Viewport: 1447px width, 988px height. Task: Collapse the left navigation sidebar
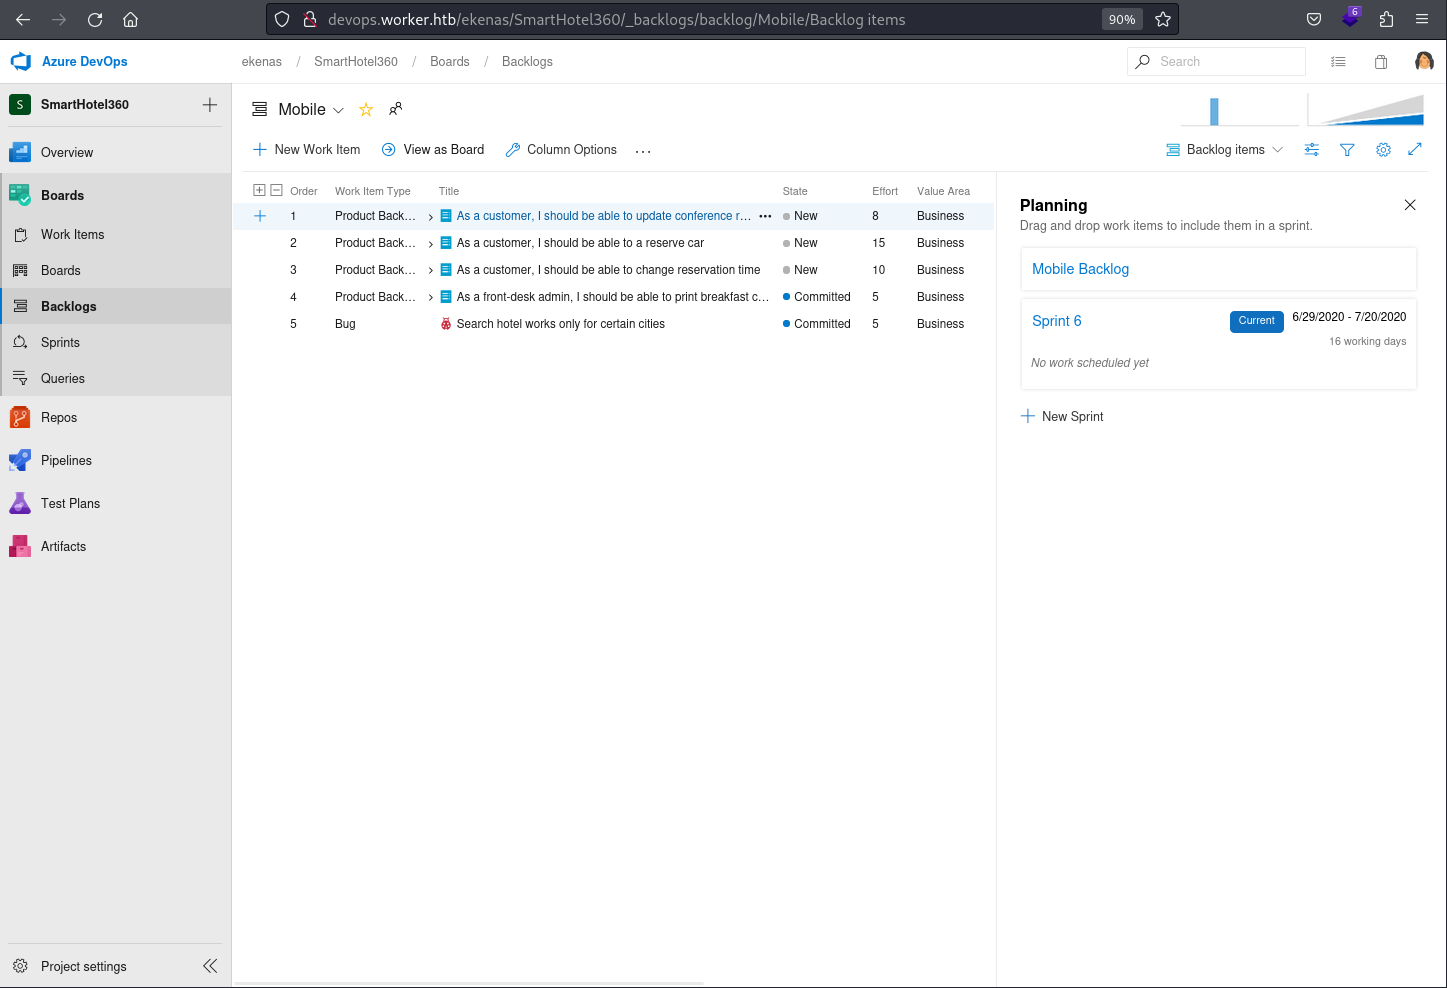pyautogui.click(x=210, y=966)
